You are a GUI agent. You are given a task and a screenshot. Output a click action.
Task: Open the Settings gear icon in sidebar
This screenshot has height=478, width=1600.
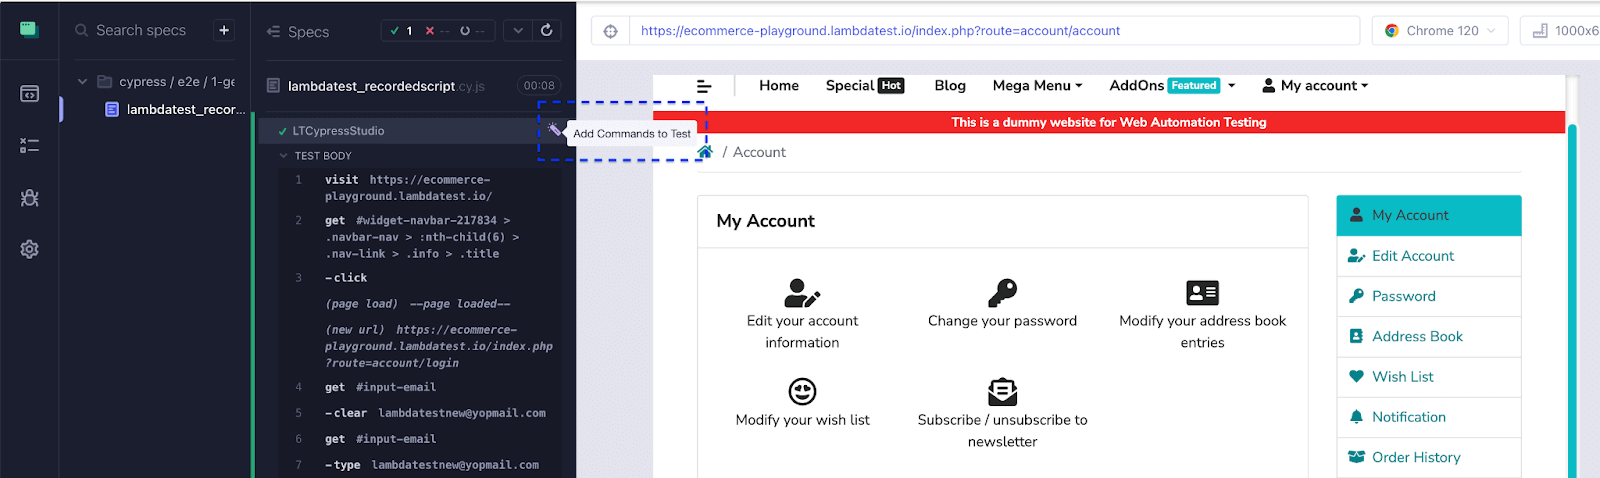29,249
